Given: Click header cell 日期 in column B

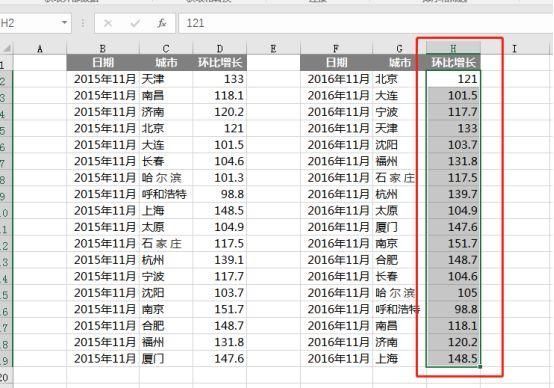Looking at the screenshot, I should click(x=103, y=63).
